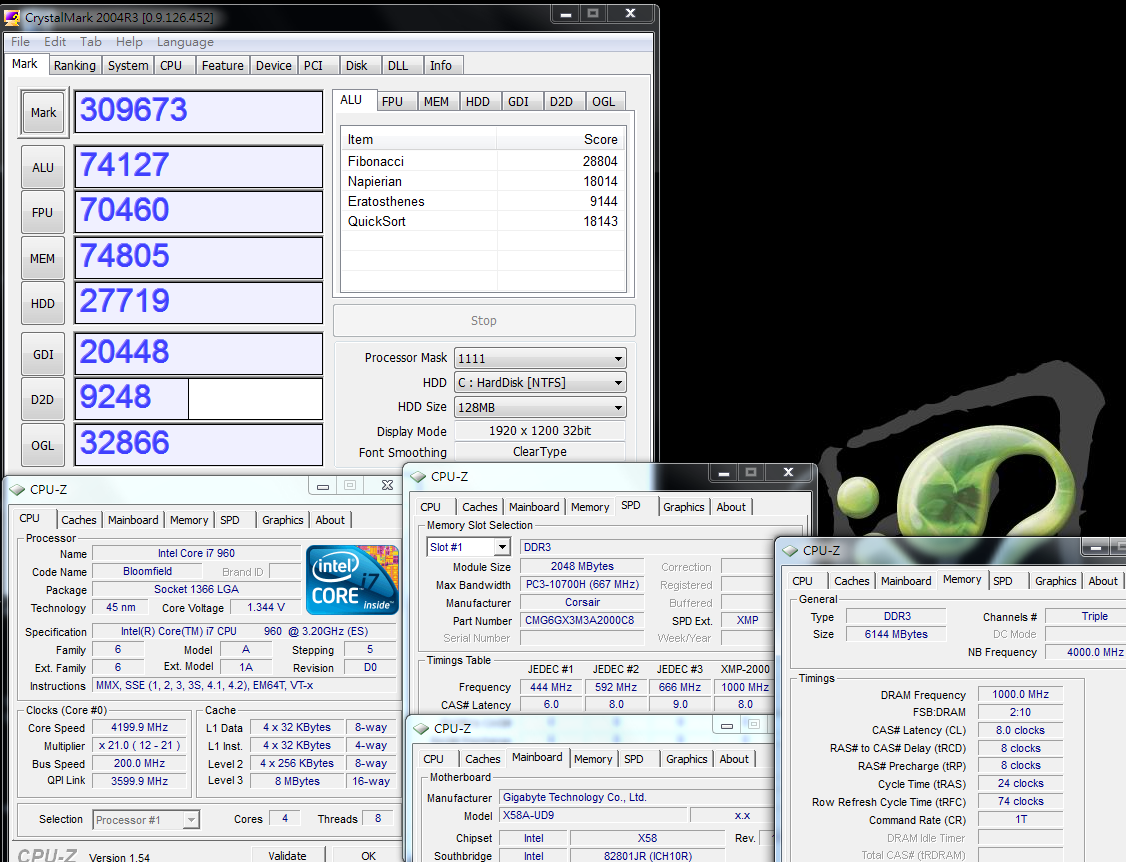Open the HDD Size 128MB dropdown
1126x862 pixels.
[540, 407]
